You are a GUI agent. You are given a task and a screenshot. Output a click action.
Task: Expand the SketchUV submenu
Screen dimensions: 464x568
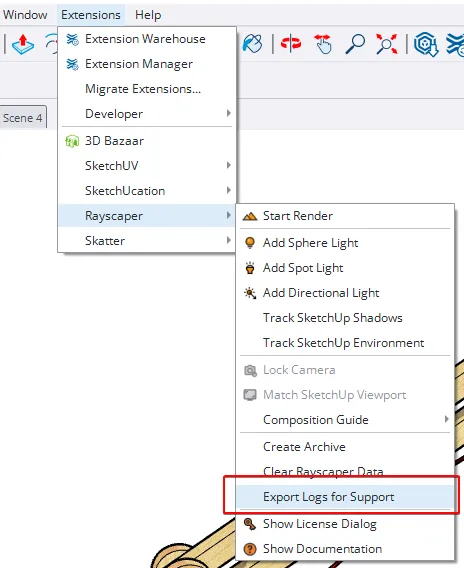click(147, 166)
